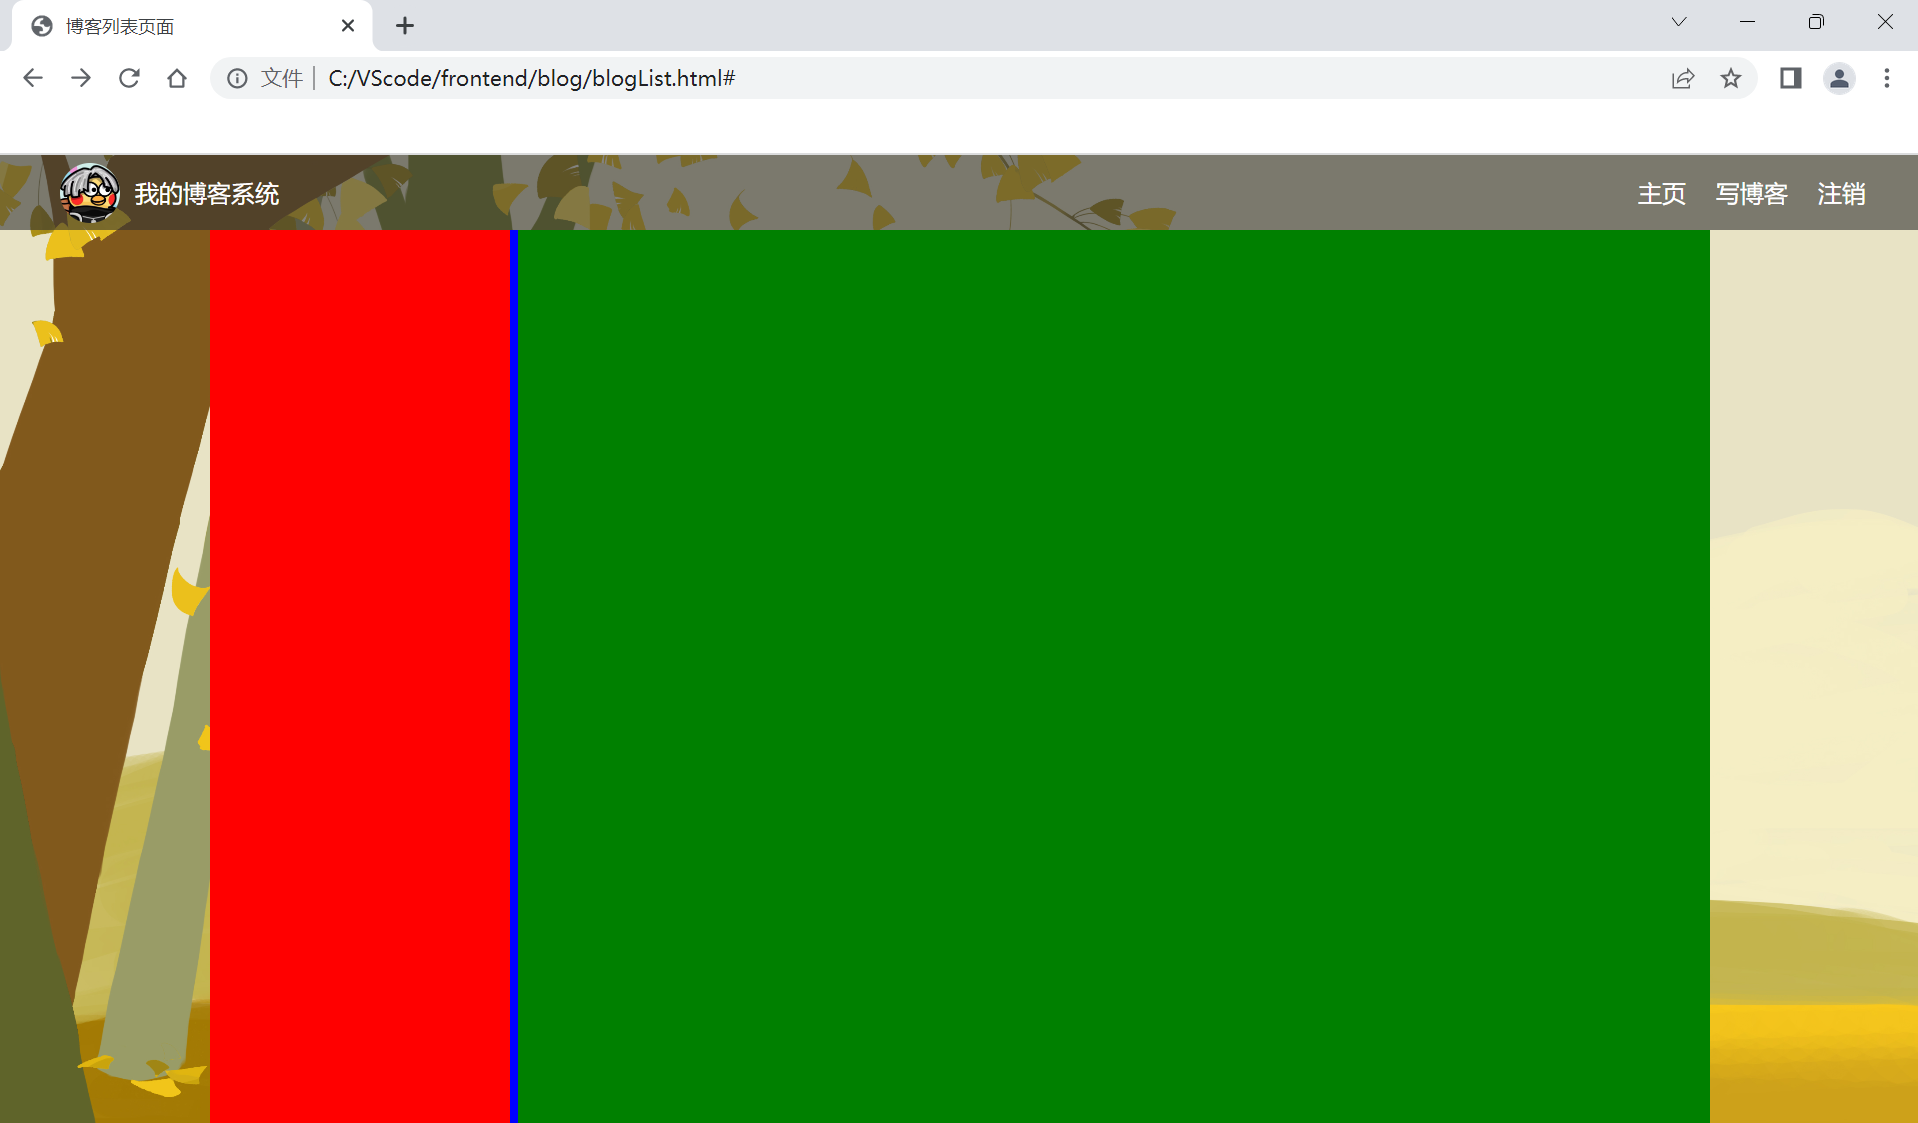This screenshot has width=1918, height=1123.
Task: Open a new browser tab
Action: tap(405, 26)
